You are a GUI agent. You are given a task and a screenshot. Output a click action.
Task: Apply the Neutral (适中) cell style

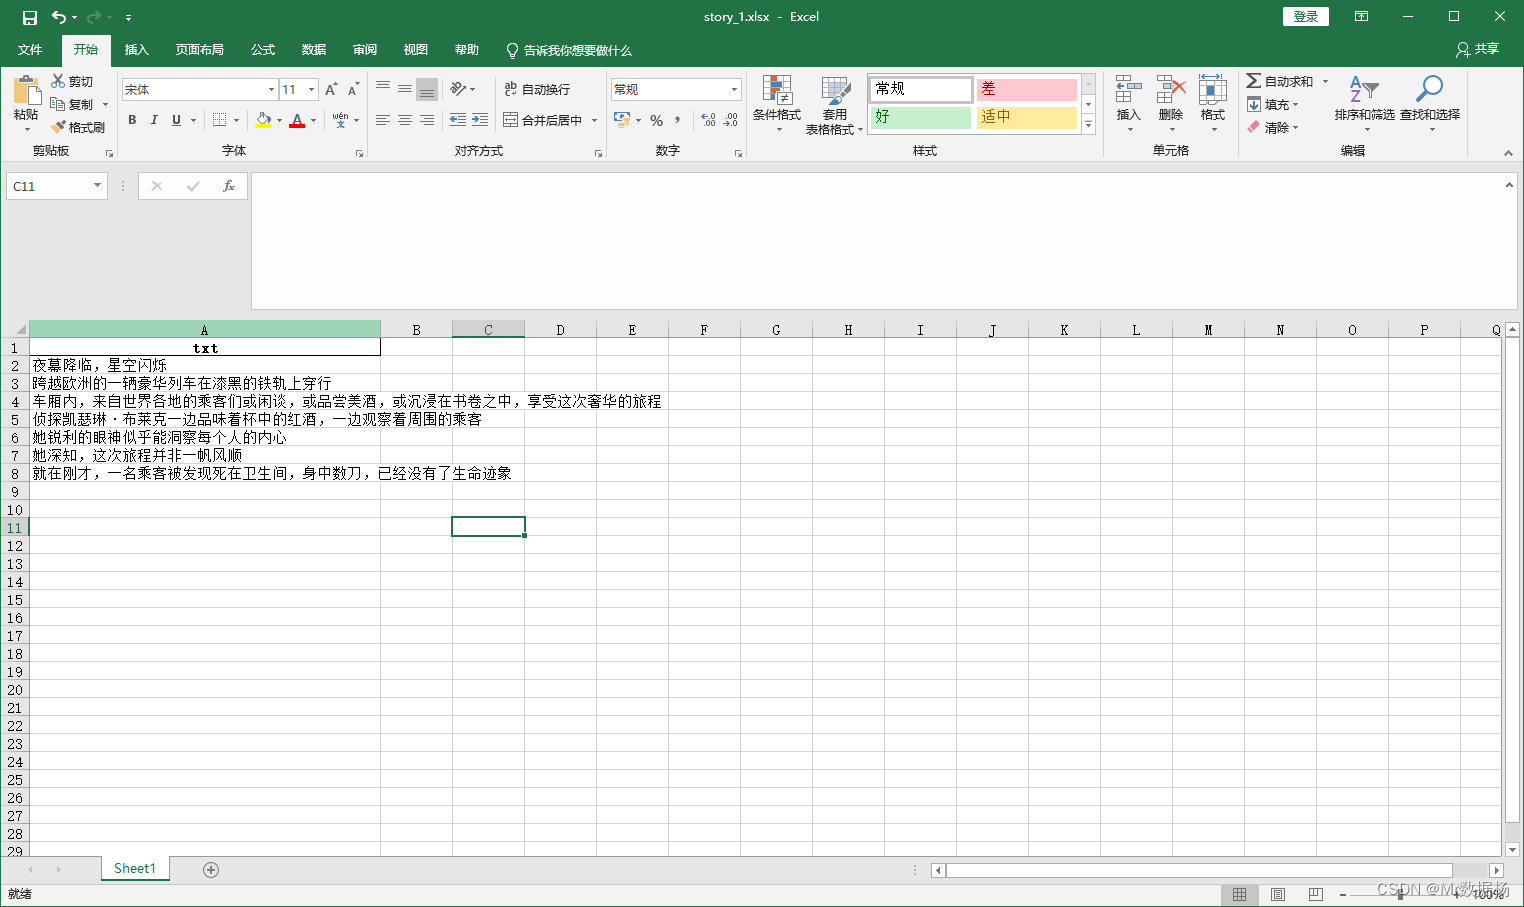click(1026, 117)
